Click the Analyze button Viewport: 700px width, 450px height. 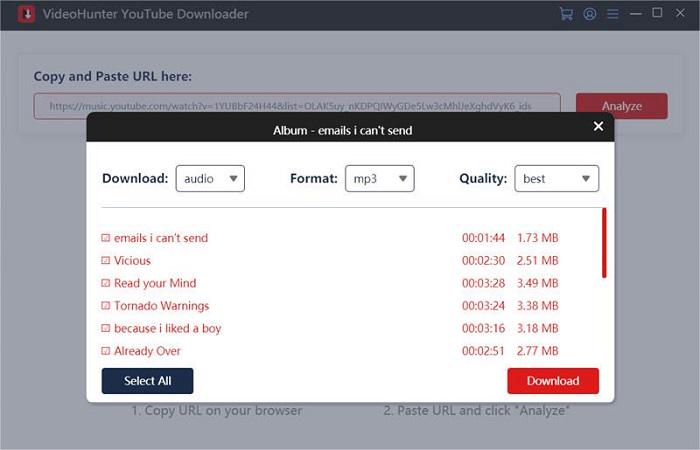click(x=622, y=106)
